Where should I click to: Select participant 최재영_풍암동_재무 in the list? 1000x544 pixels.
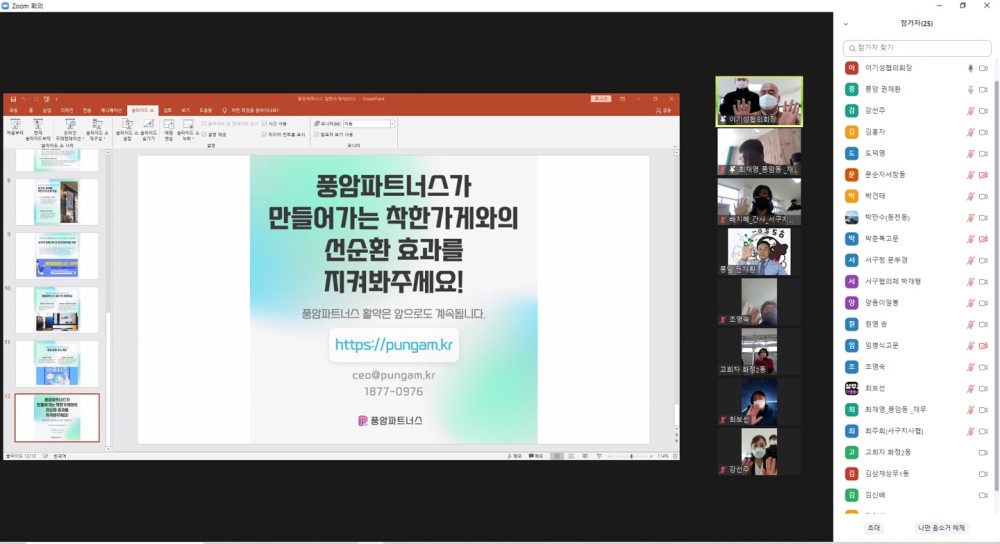tap(916, 409)
